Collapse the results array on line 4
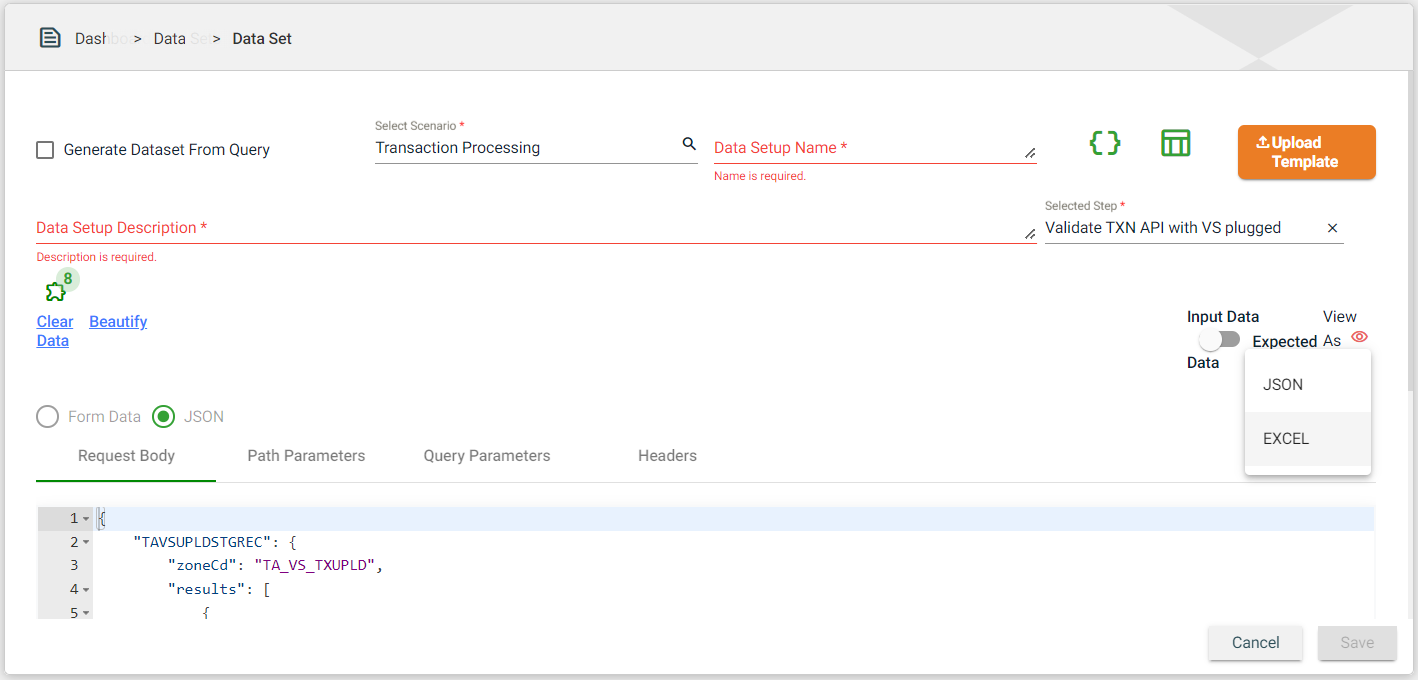Viewport: 1418px width, 680px height. [x=86, y=590]
